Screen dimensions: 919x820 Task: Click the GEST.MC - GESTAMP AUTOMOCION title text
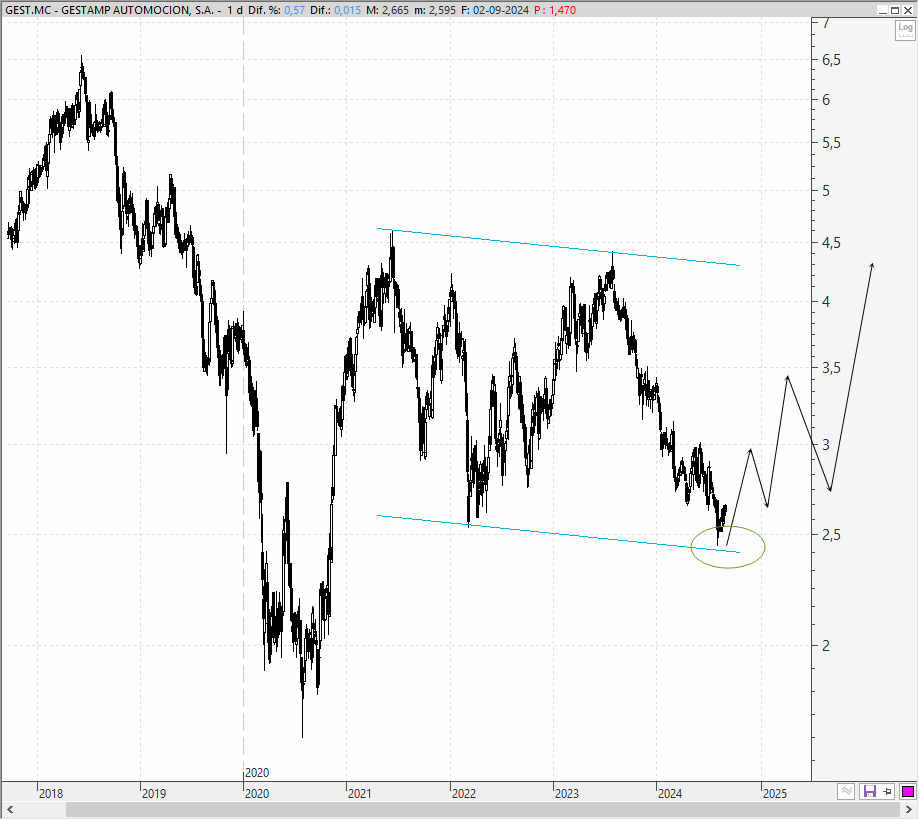click(x=109, y=10)
